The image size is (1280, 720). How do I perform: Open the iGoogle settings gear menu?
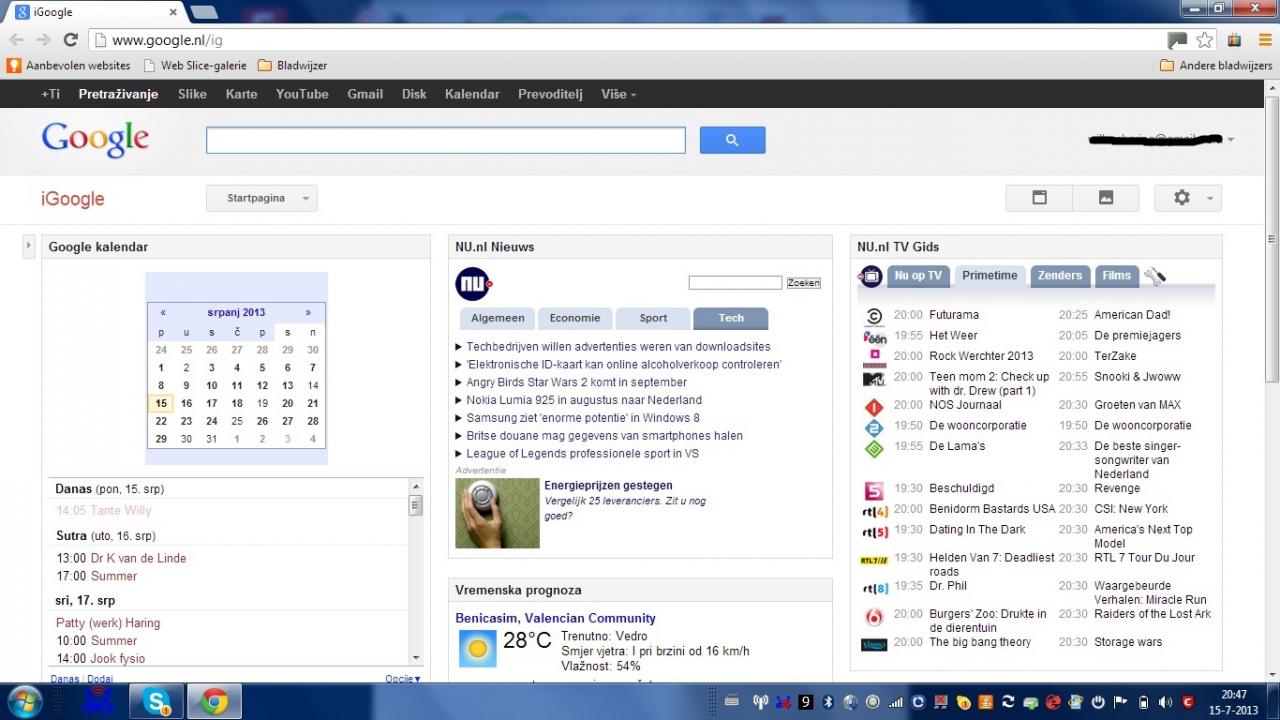click(1188, 198)
